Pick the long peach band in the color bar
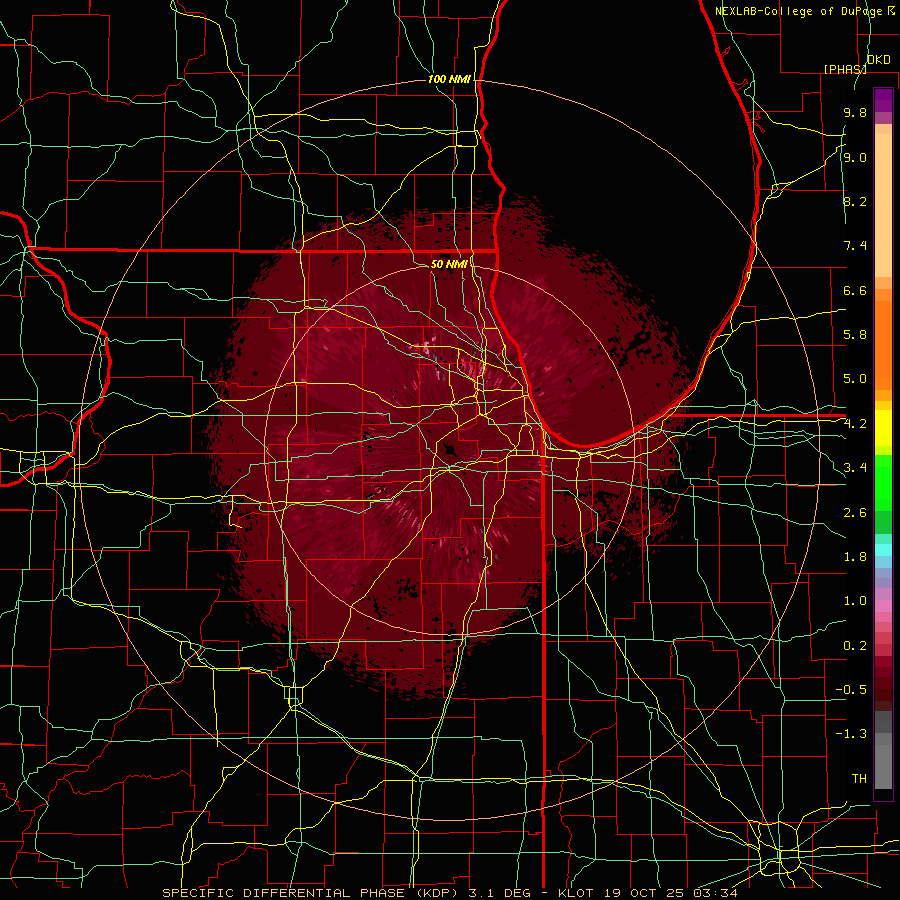900x900 pixels. pos(883,205)
